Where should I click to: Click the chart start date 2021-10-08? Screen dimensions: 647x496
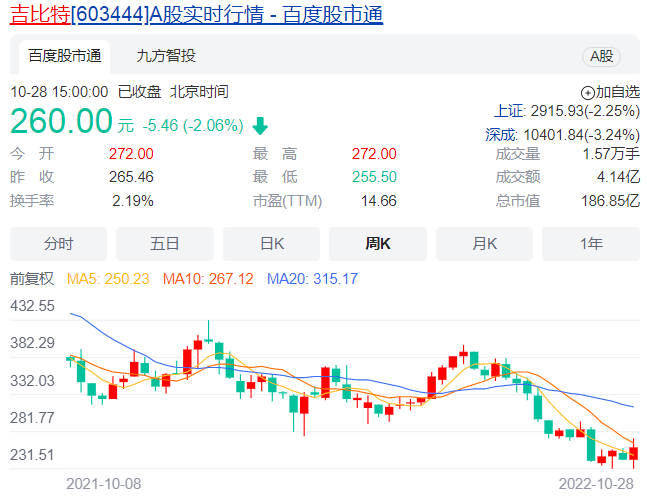point(104,484)
